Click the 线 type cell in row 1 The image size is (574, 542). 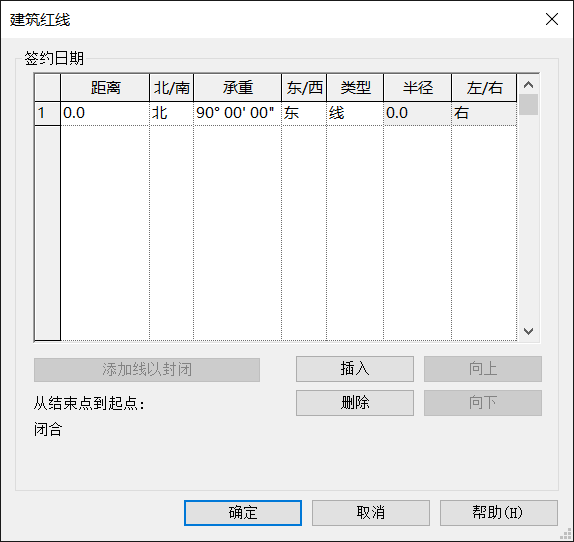point(355,113)
